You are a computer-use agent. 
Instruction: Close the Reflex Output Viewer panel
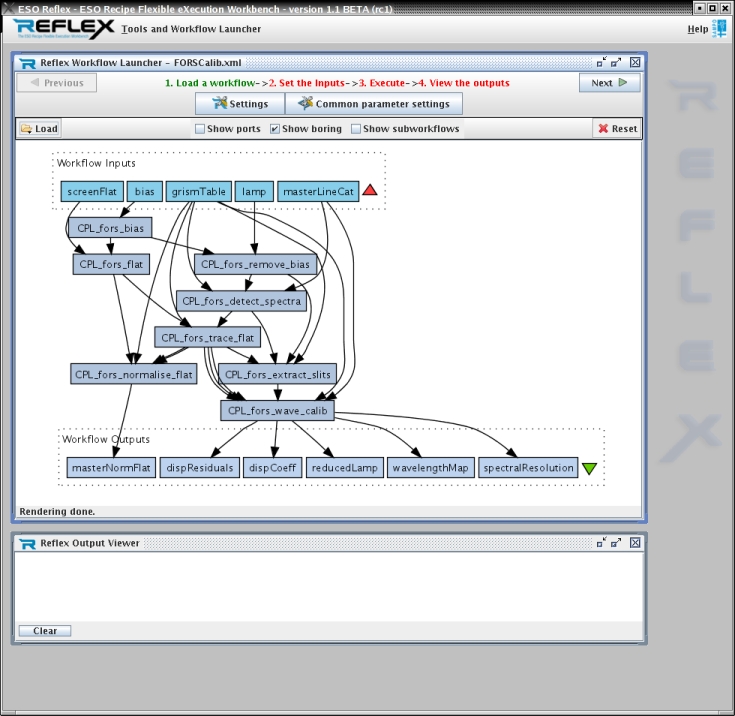click(635, 542)
